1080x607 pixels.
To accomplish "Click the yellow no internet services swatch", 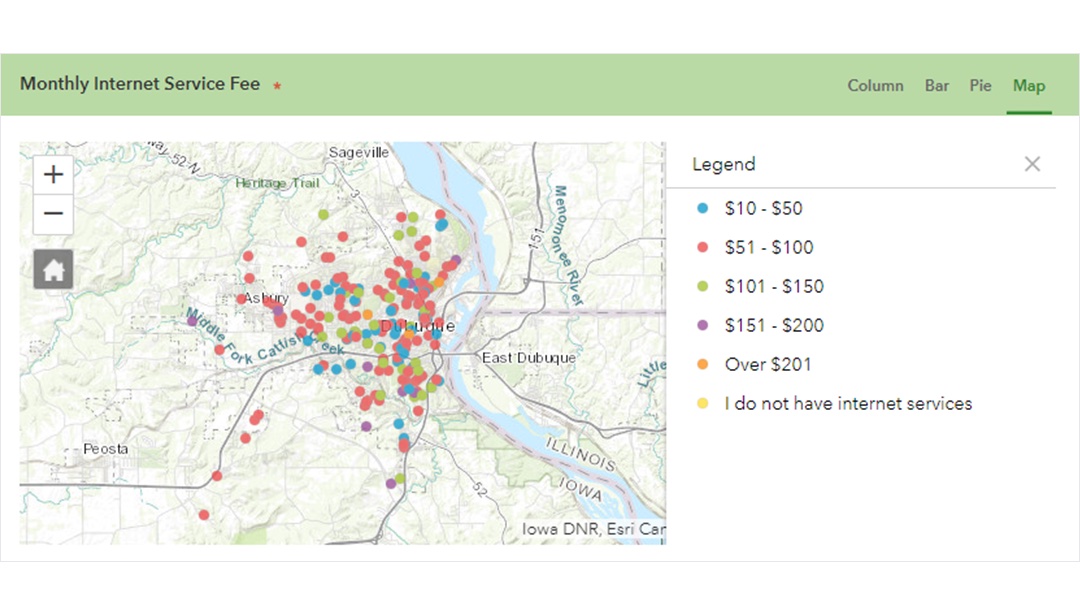I will (703, 403).
